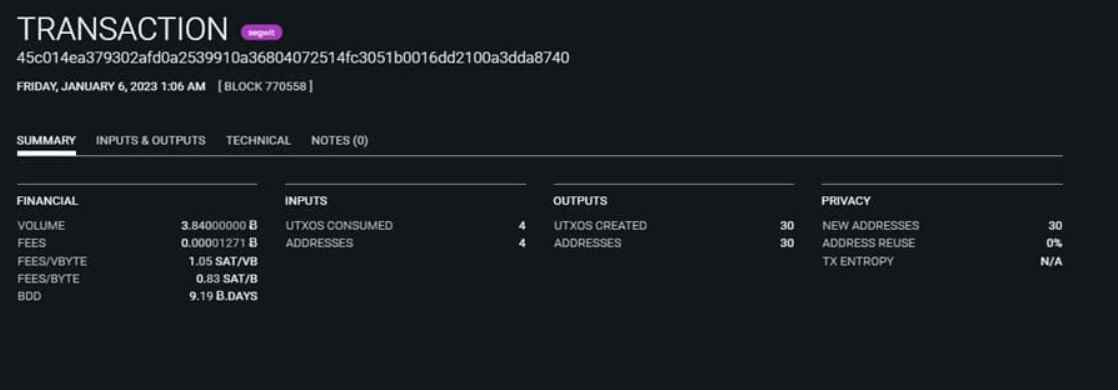Open the Technical tab

(258, 140)
